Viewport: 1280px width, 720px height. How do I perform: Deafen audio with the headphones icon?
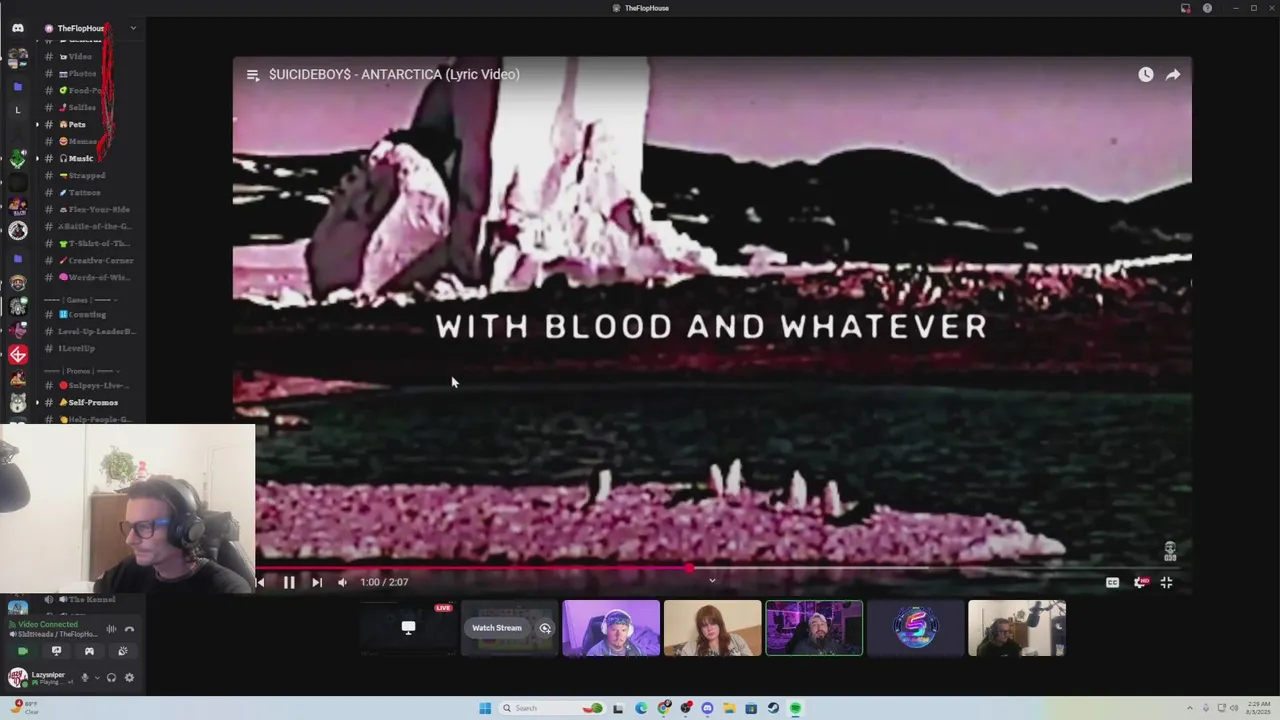point(111,678)
